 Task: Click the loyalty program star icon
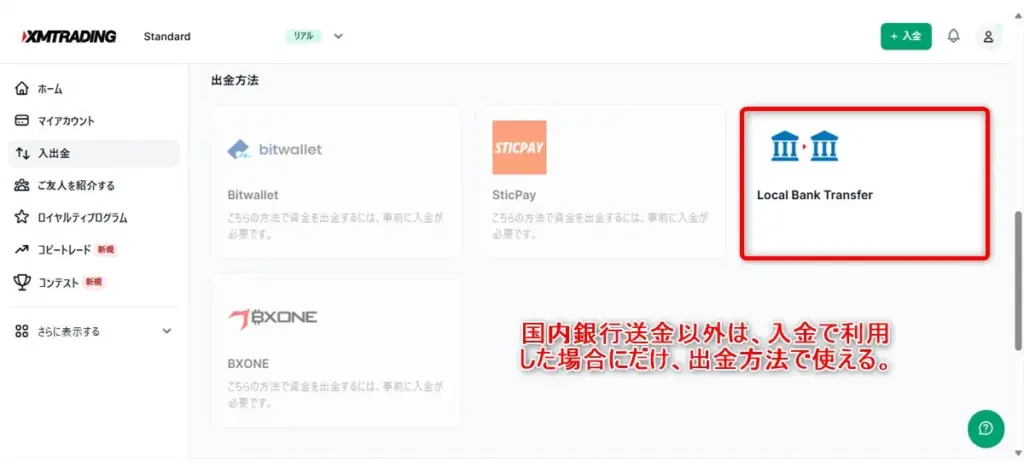click(x=22, y=217)
